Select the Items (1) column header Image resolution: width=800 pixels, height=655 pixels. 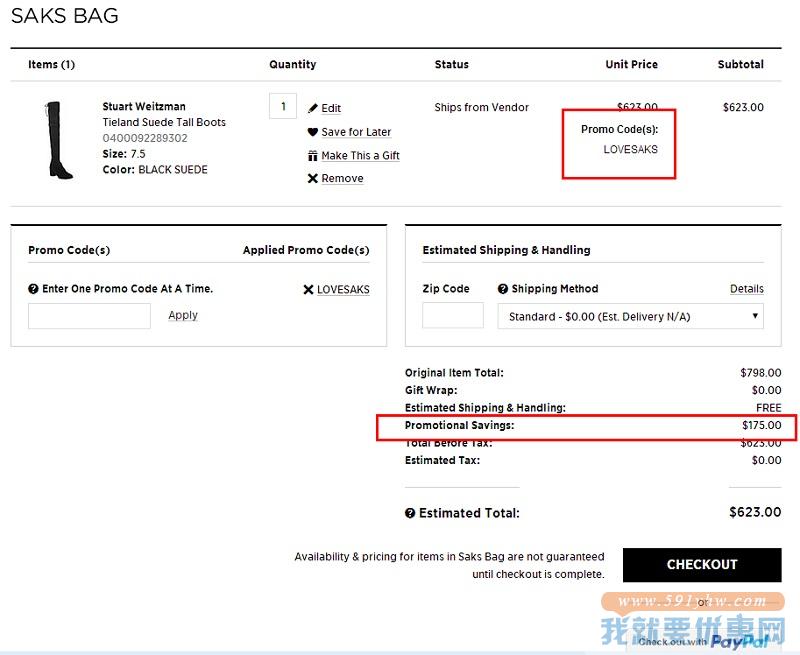52,65
